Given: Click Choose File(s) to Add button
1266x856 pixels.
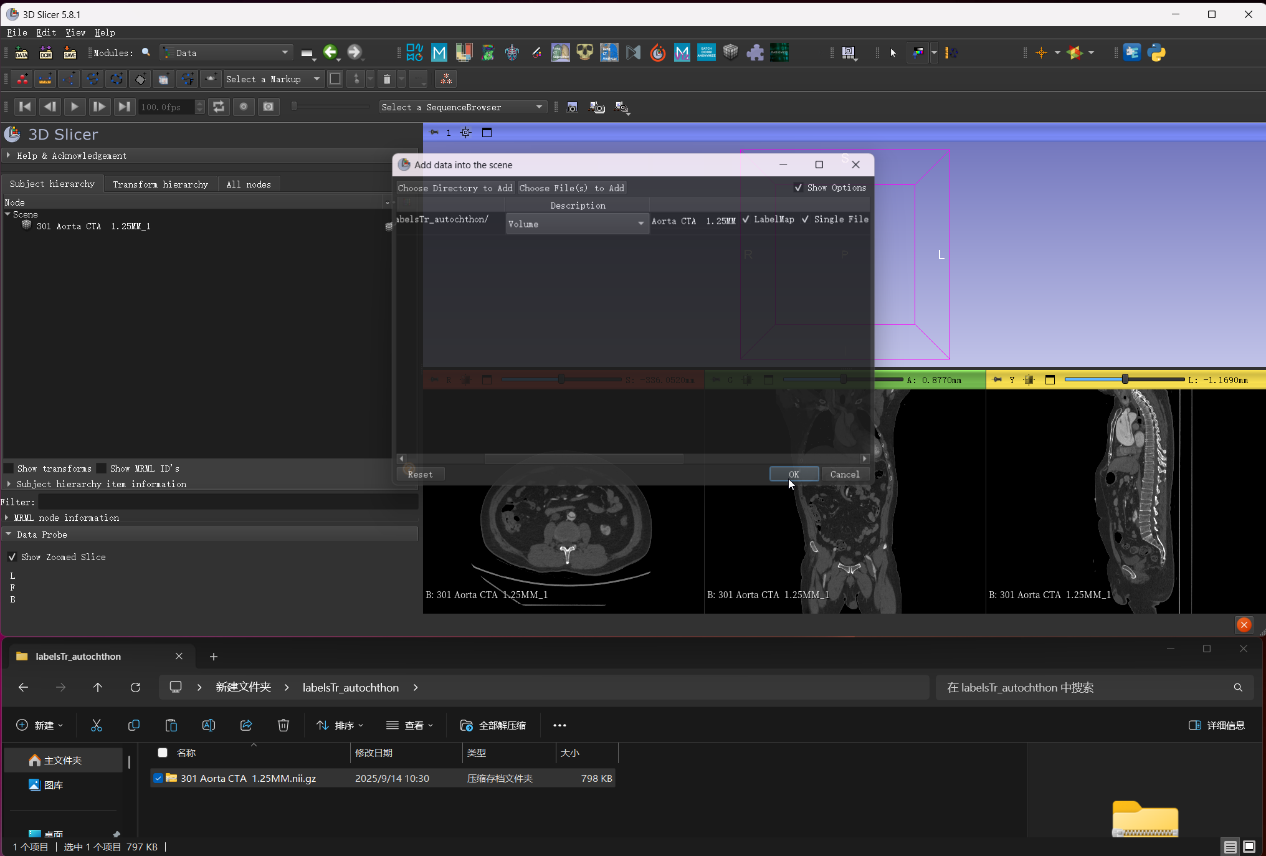Looking at the screenshot, I should point(572,187).
